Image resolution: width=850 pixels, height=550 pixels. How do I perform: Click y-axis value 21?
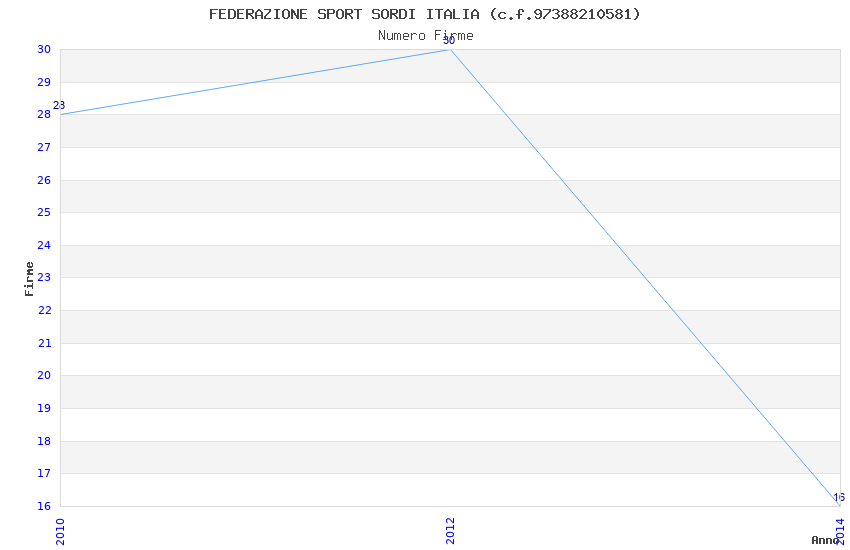[x=44, y=344]
